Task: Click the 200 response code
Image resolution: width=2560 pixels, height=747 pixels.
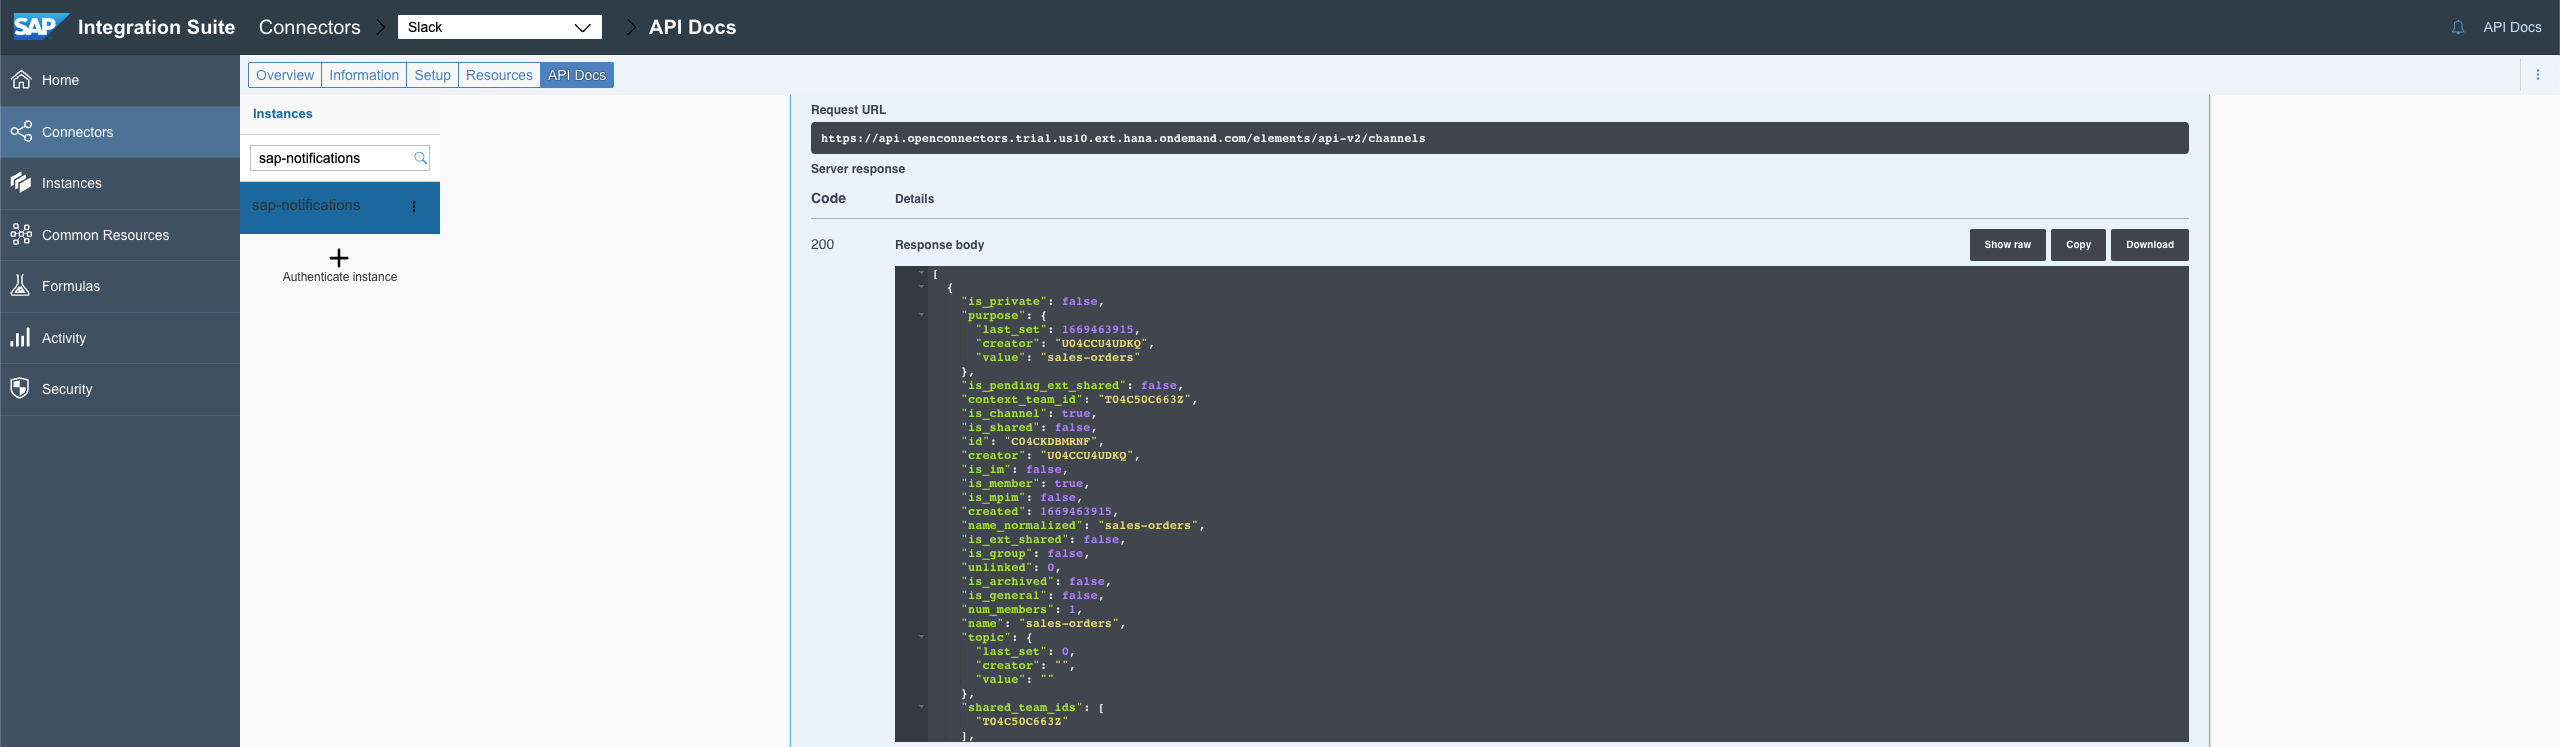Action: (x=822, y=244)
